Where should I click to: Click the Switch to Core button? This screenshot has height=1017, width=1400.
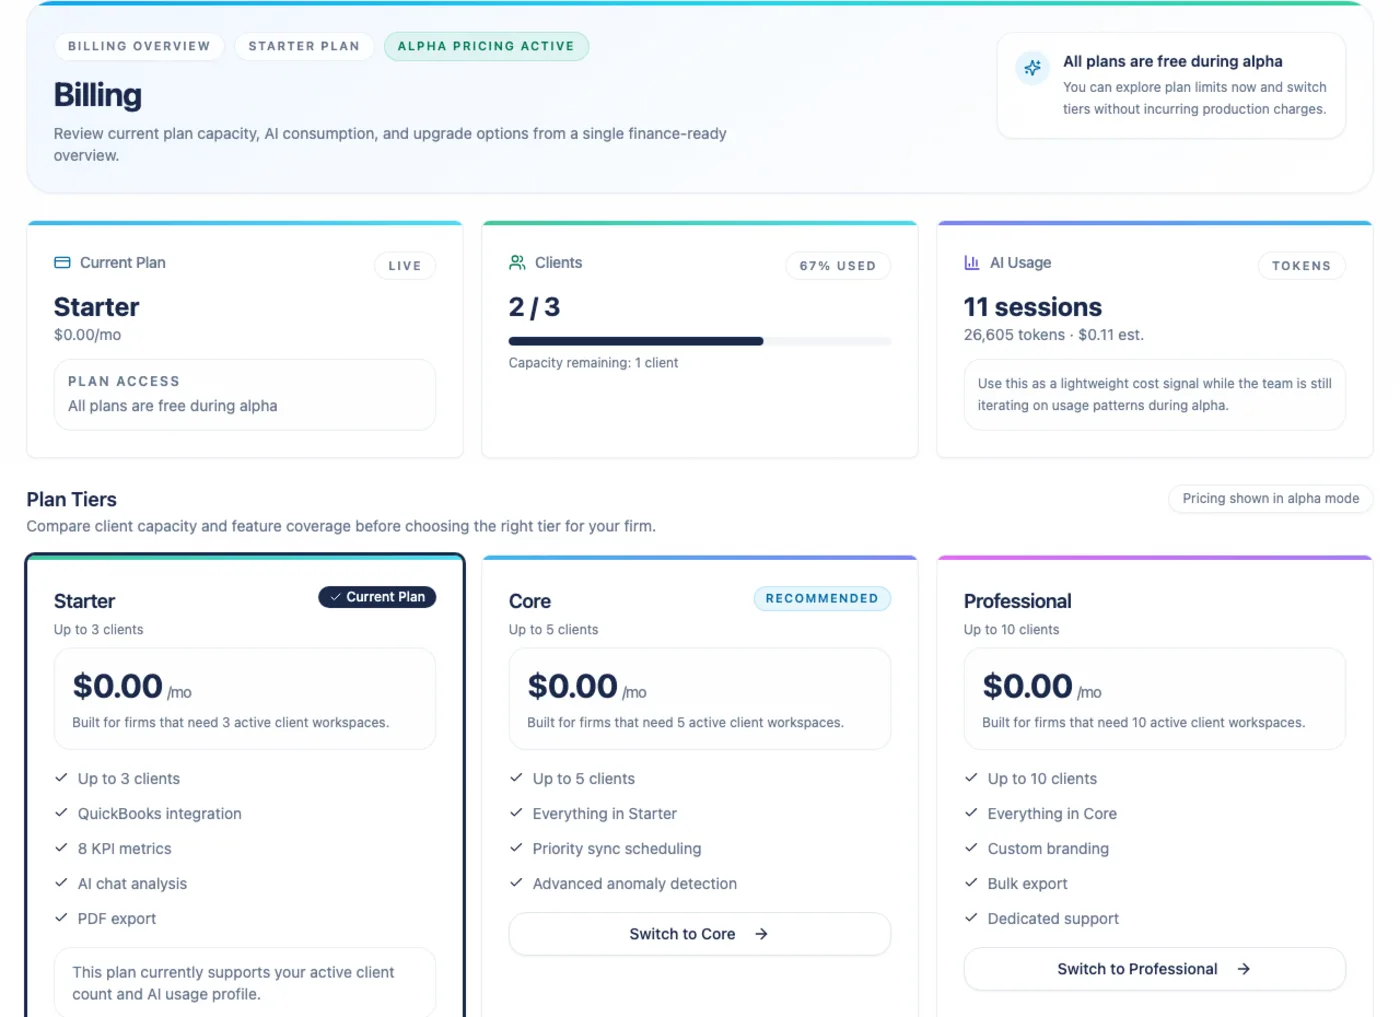(699, 933)
